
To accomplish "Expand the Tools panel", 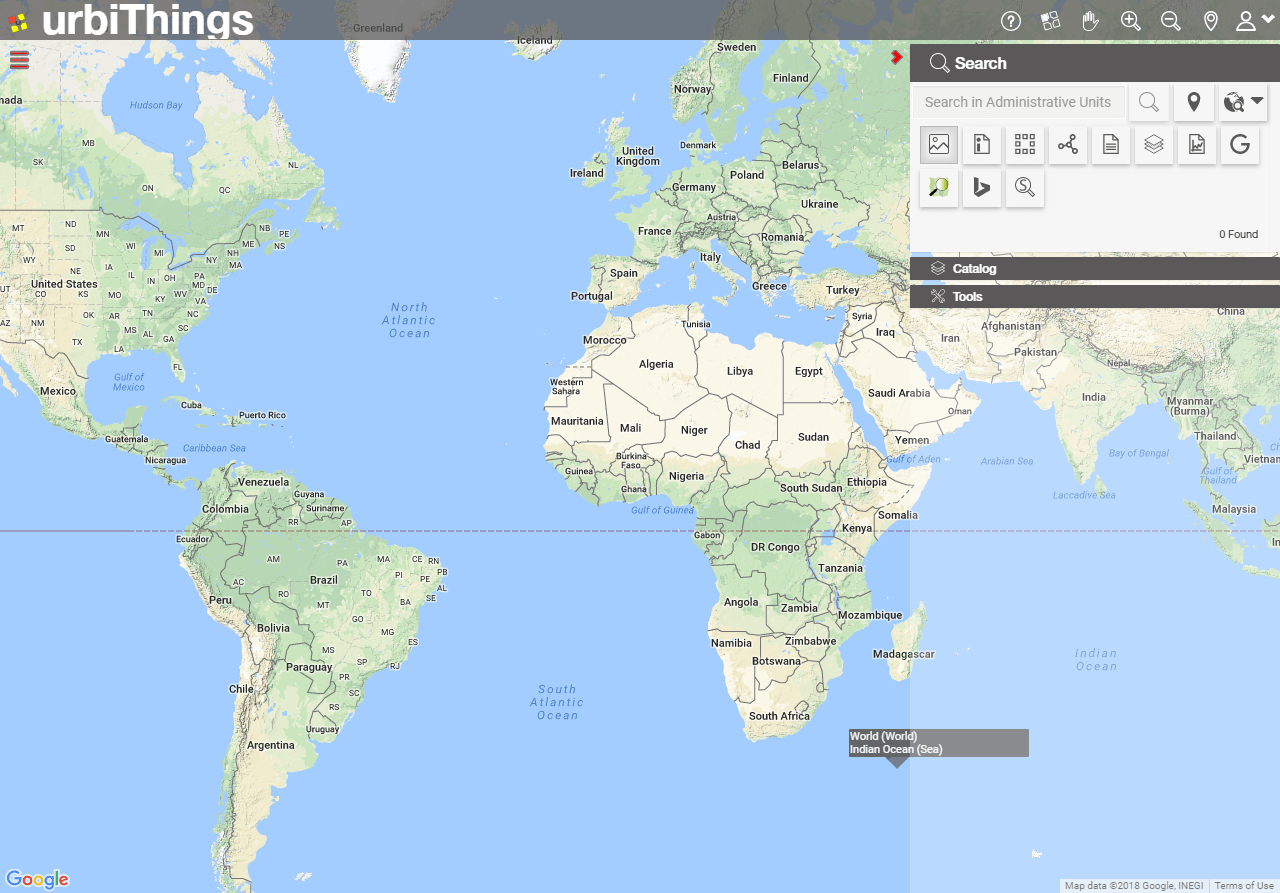I will [1095, 296].
